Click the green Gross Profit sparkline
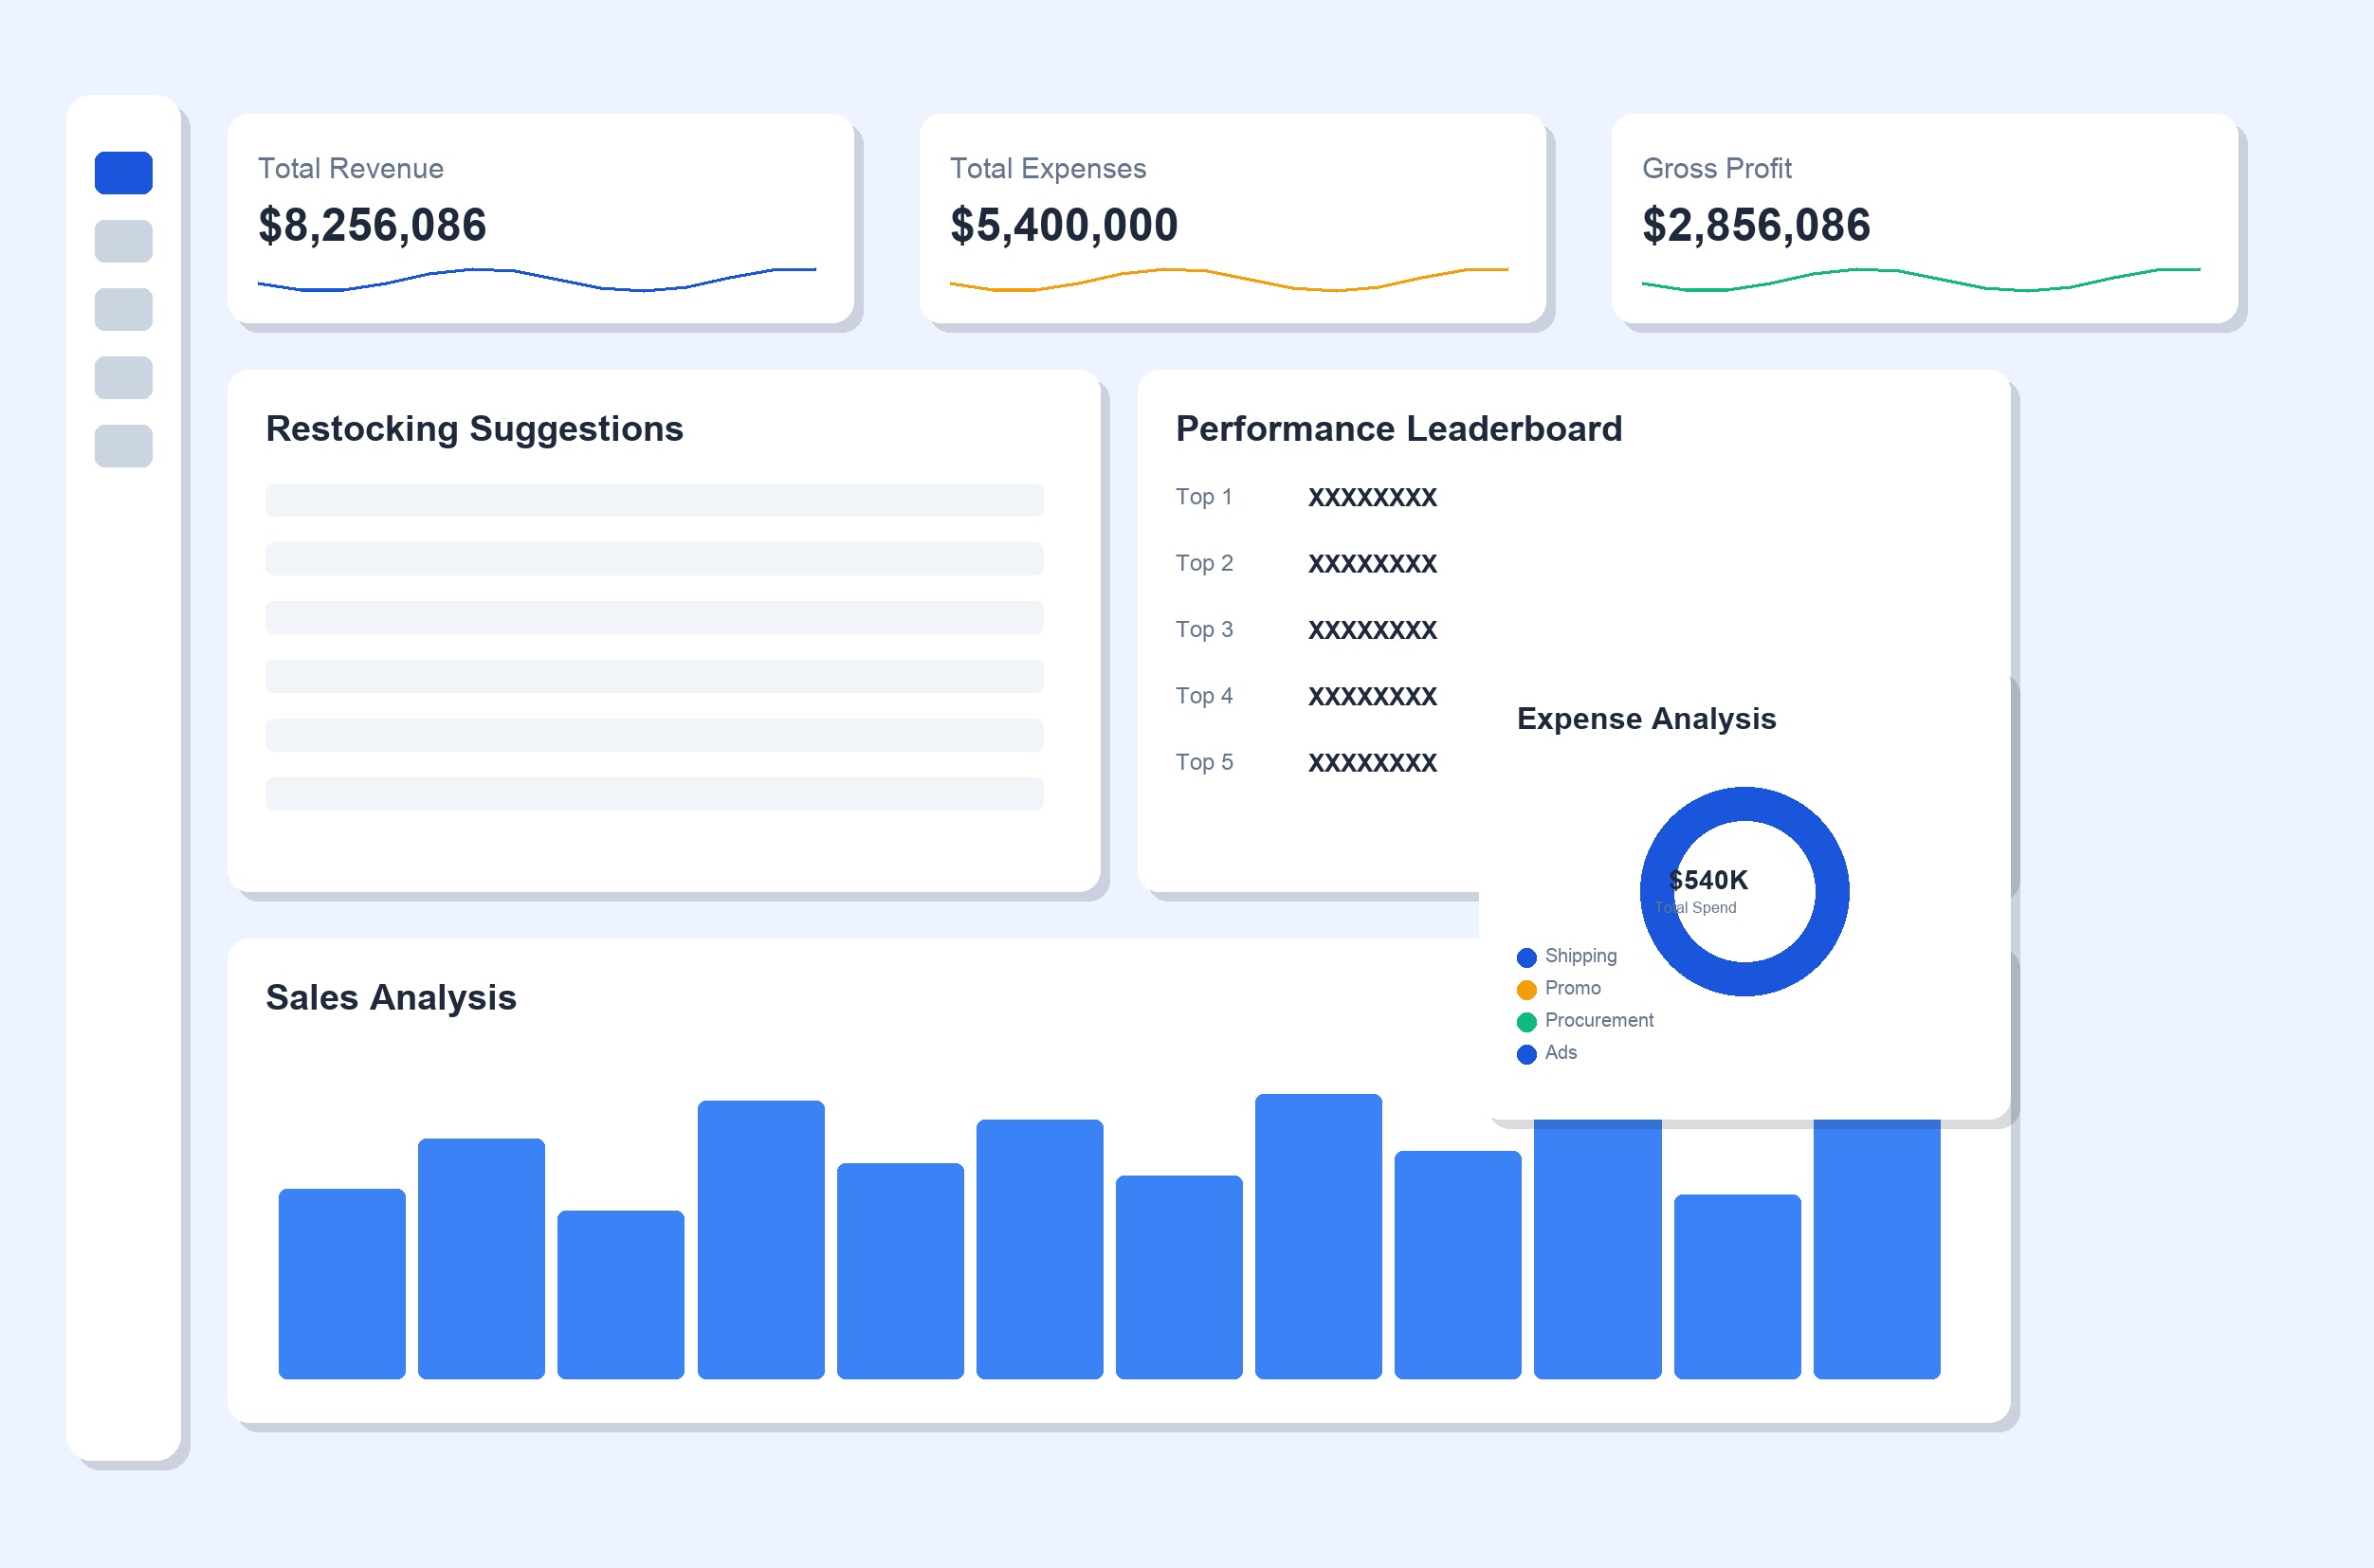The image size is (2374, 1568). (x=1921, y=279)
